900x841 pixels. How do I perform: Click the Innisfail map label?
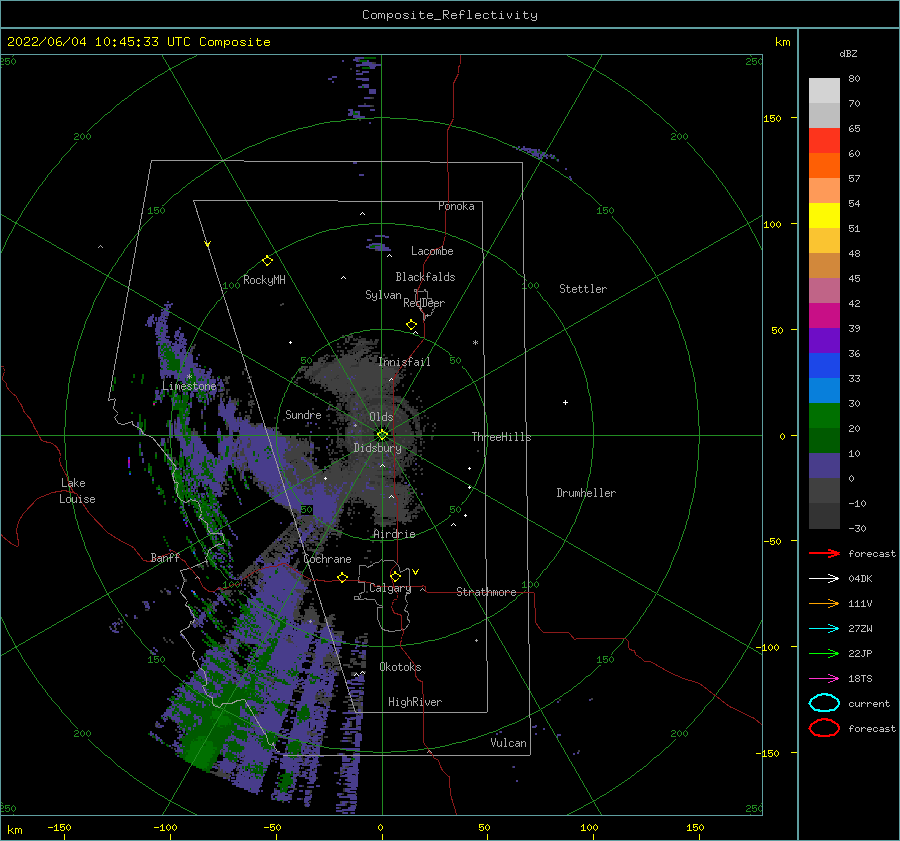click(404, 362)
